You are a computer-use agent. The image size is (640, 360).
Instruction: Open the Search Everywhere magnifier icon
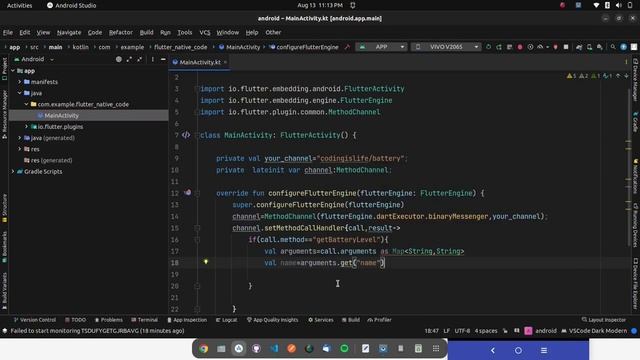[613, 47]
